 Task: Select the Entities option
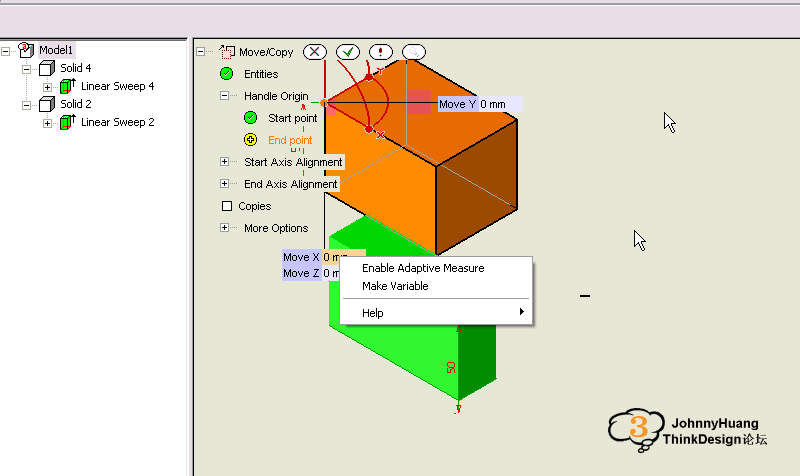click(261, 74)
